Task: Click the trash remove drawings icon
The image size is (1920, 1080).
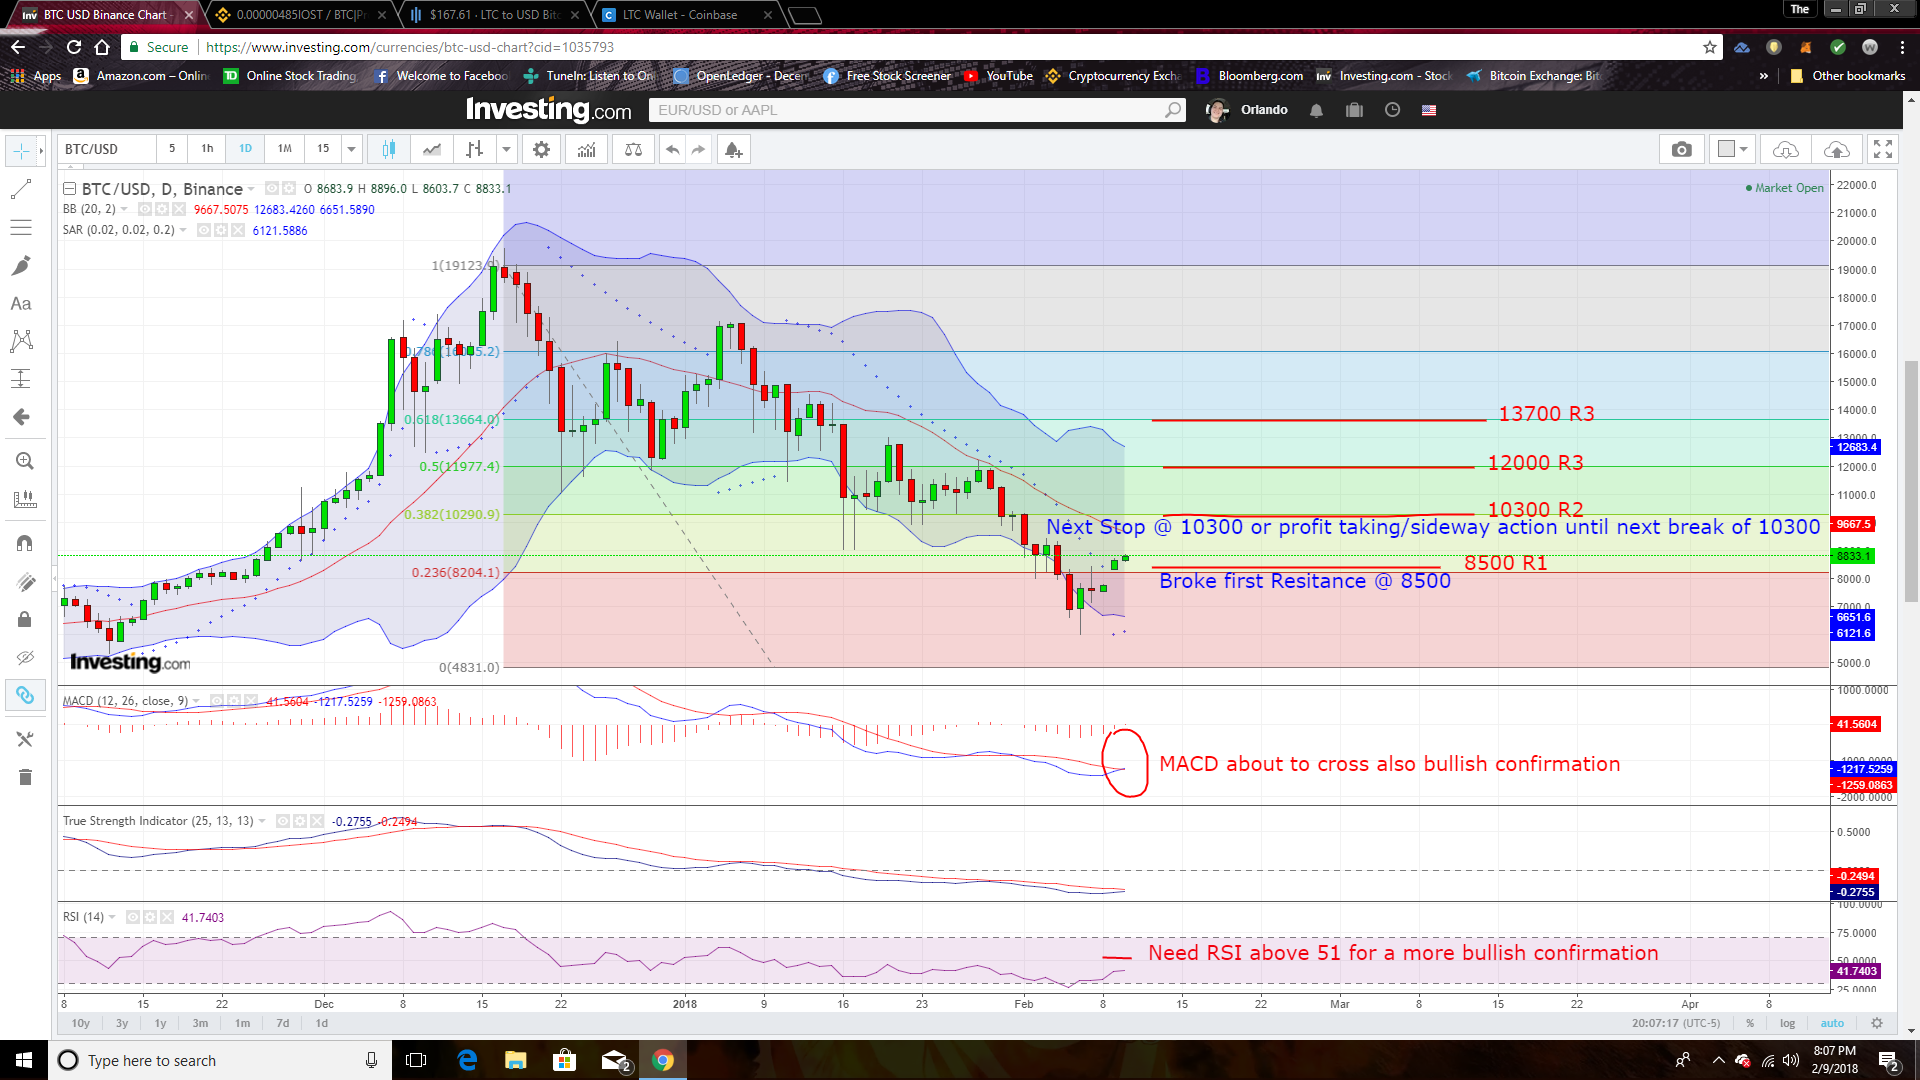Action: coord(25,777)
